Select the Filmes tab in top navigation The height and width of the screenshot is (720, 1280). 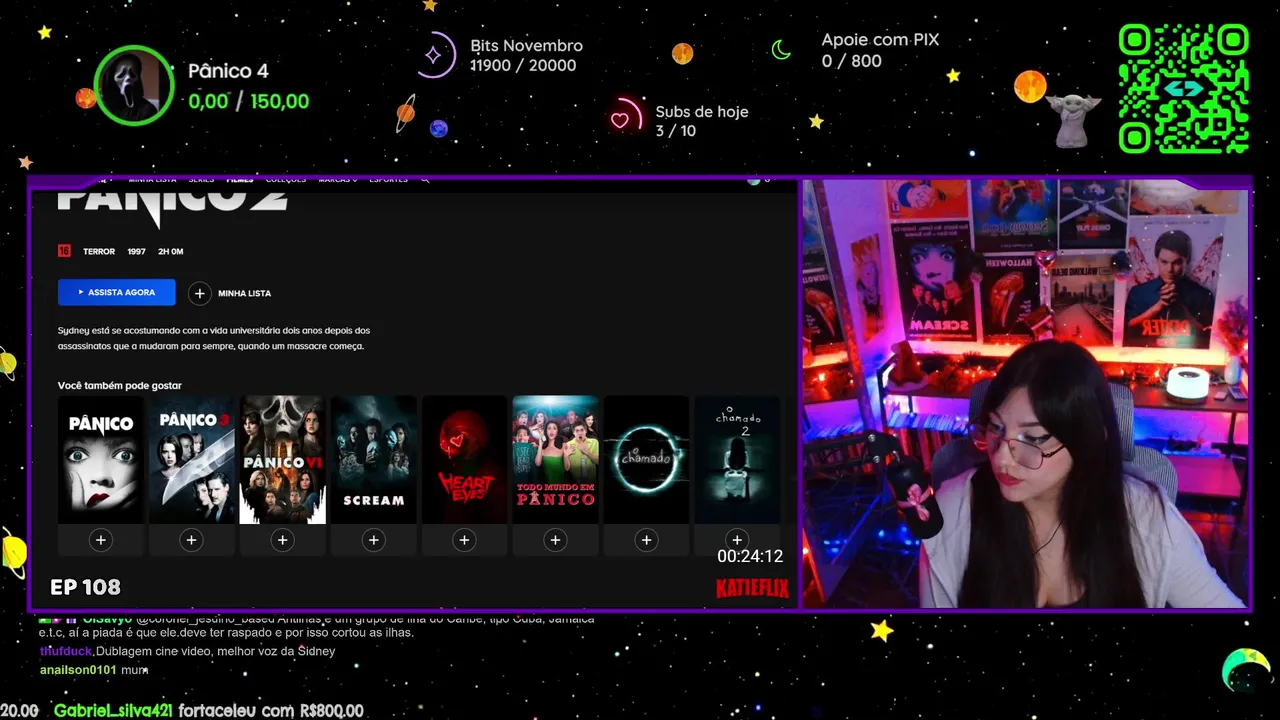(x=240, y=180)
